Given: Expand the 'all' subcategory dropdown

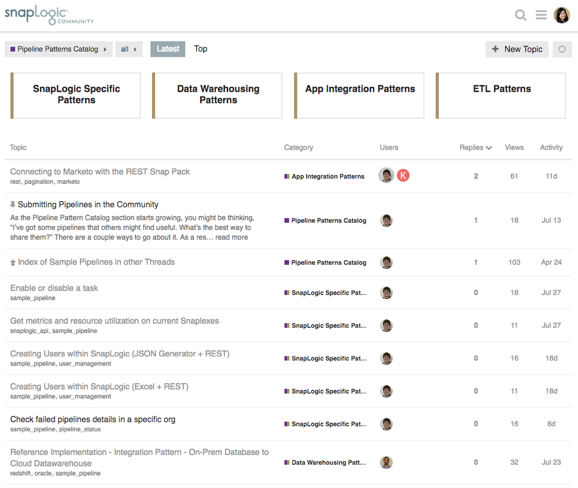Looking at the screenshot, I should pyautogui.click(x=129, y=49).
